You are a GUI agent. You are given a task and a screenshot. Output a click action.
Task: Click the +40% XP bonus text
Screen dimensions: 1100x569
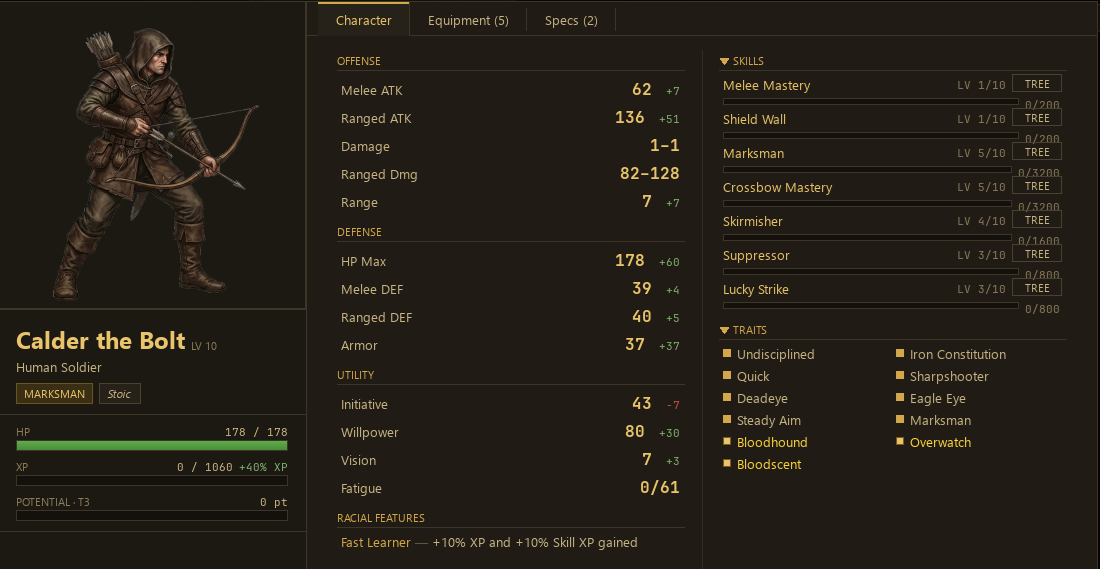pyautogui.click(x=263, y=467)
